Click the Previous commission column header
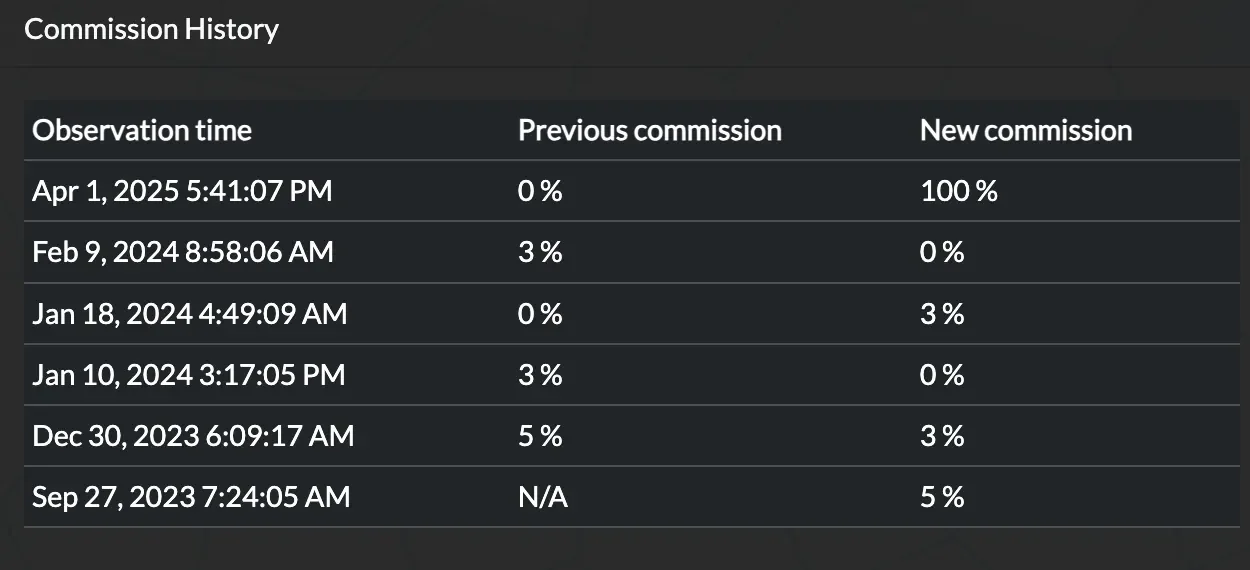The image size is (1250, 570). tap(649, 130)
